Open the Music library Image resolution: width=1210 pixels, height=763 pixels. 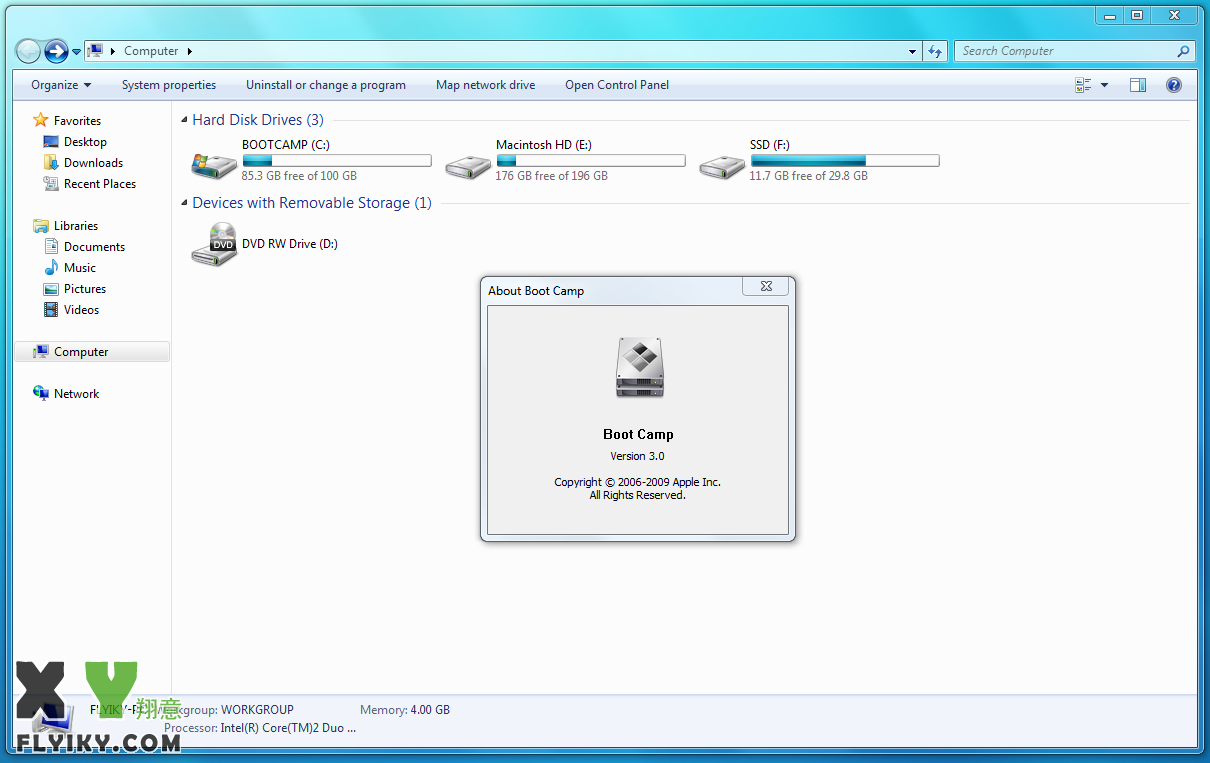(x=80, y=268)
